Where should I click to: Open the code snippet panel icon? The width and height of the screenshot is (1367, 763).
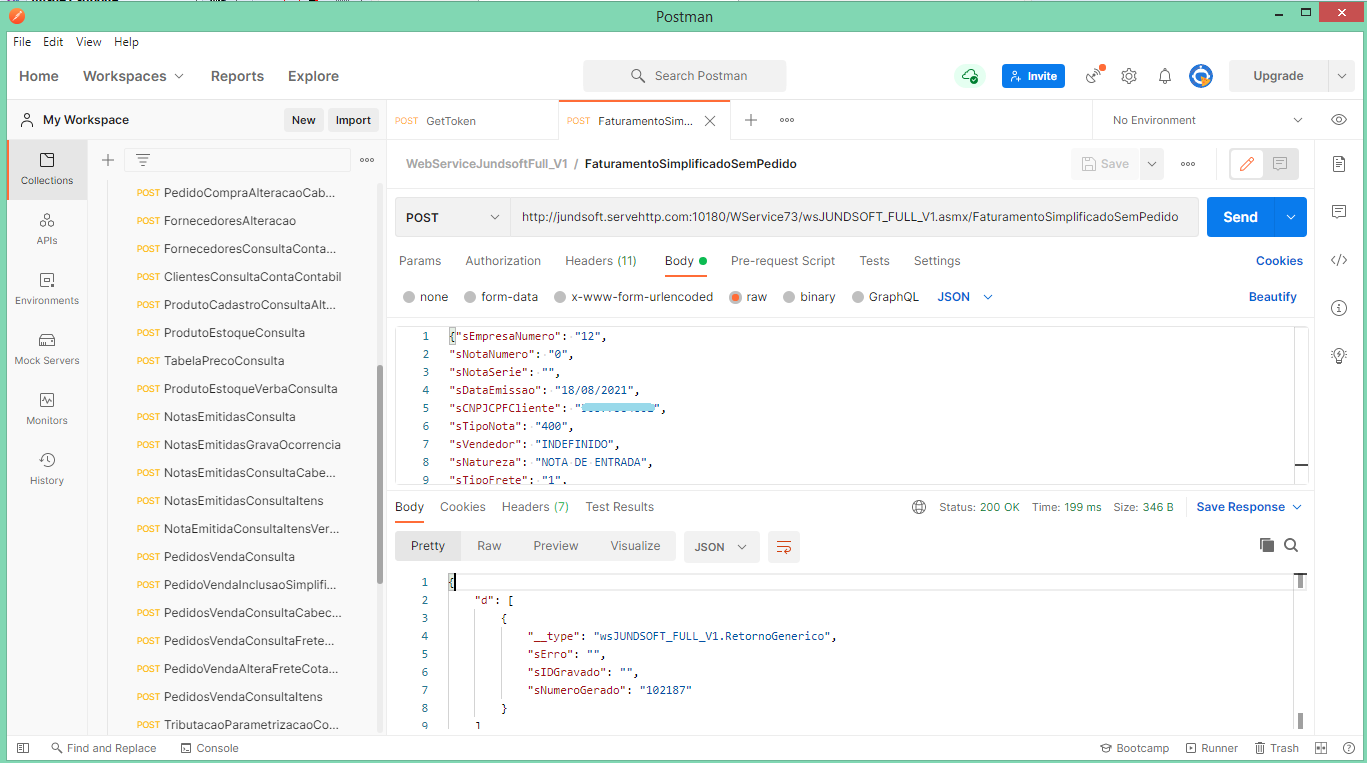(1339, 260)
